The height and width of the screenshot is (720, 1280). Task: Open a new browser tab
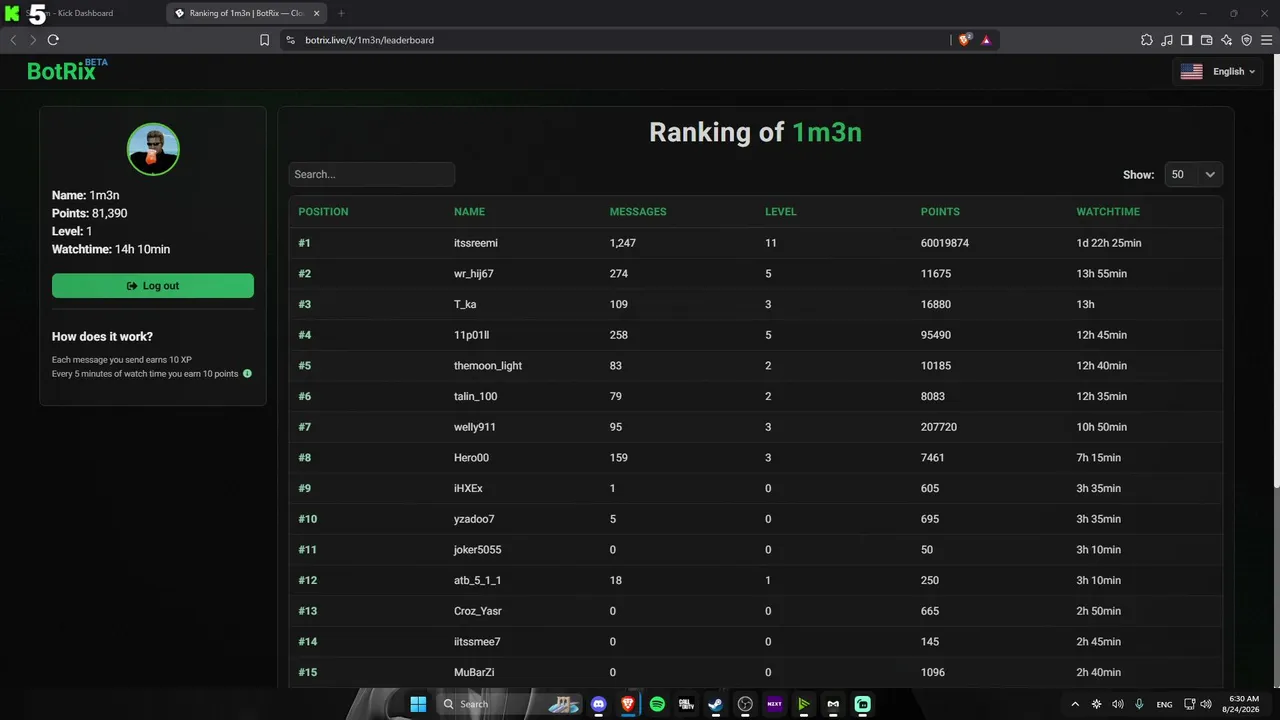(x=341, y=13)
